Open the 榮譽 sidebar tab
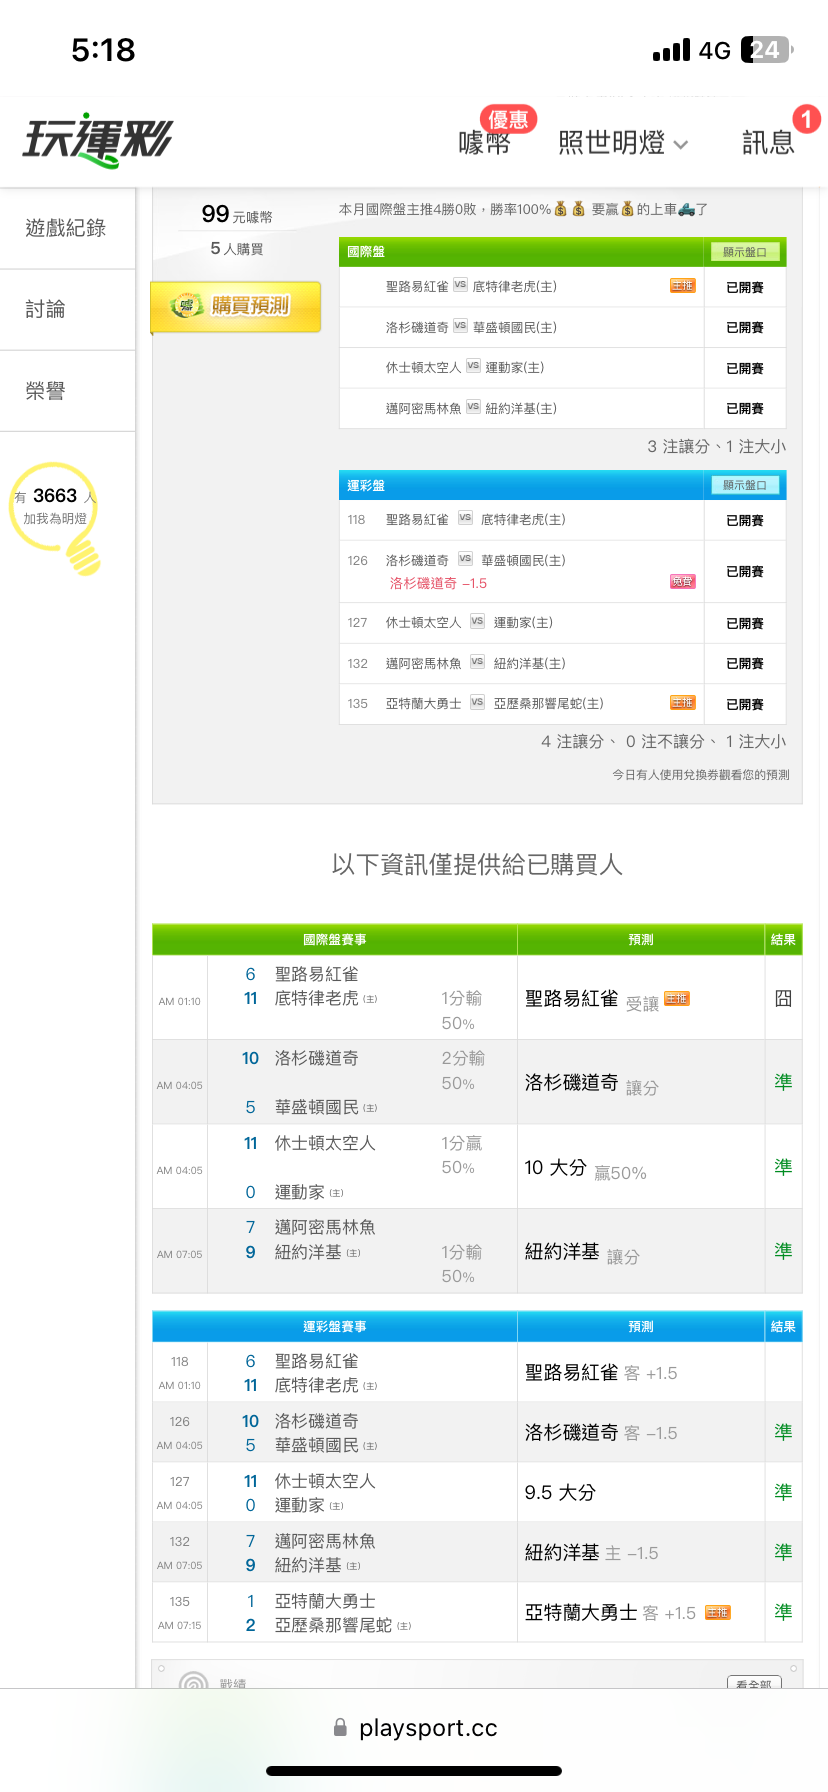This screenshot has width=828, height=1792. [x=66, y=391]
